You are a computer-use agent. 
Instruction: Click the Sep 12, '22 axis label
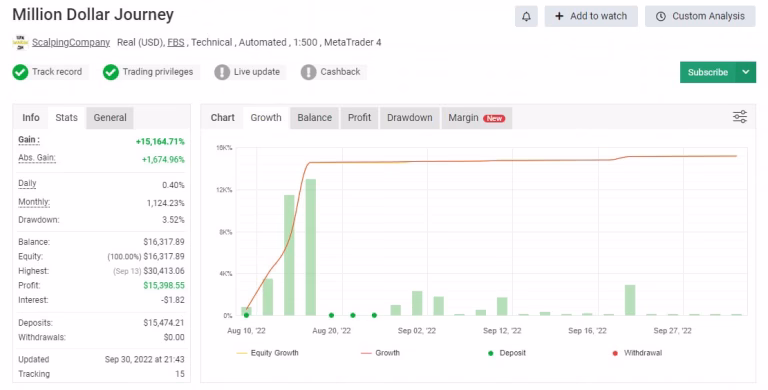click(502, 331)
